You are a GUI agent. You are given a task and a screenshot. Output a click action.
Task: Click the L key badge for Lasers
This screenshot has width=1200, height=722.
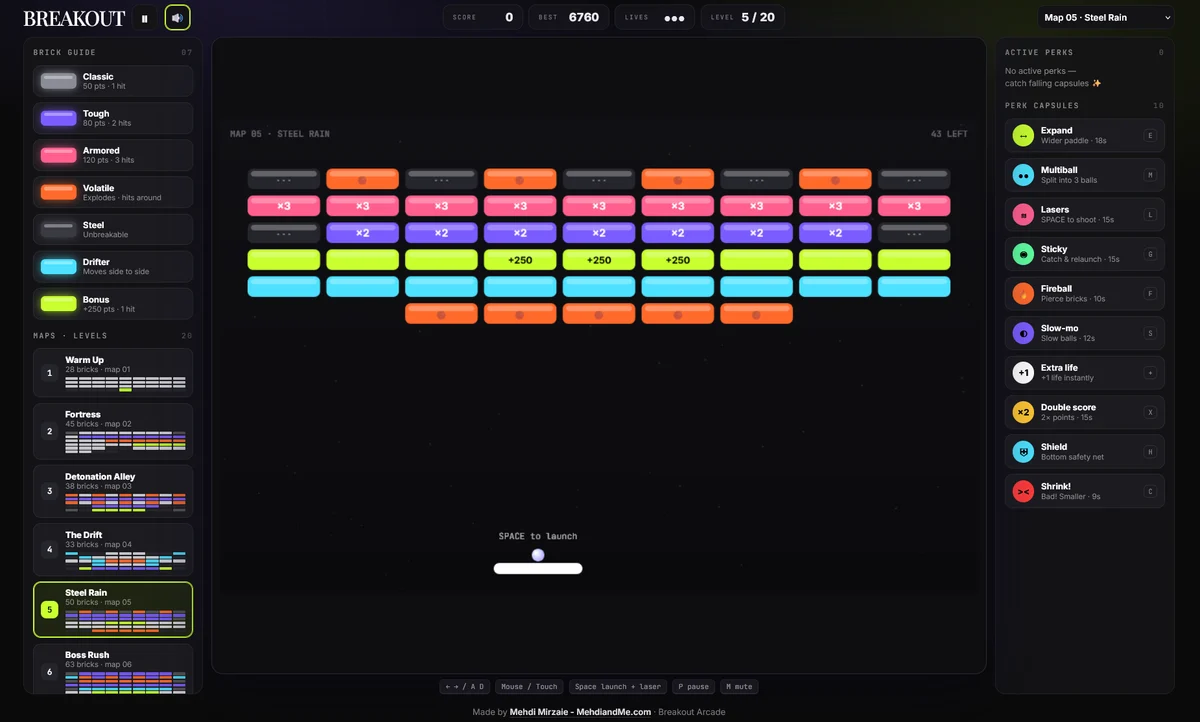[x=1150, y=215]
